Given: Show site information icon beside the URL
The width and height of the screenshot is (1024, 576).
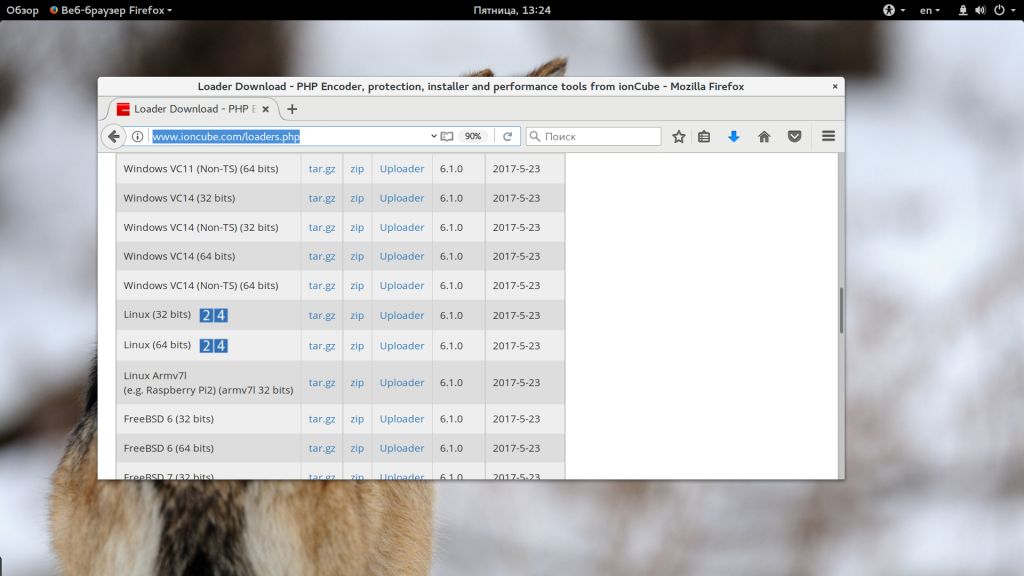Looking at the screenshot, I should 138,136.
